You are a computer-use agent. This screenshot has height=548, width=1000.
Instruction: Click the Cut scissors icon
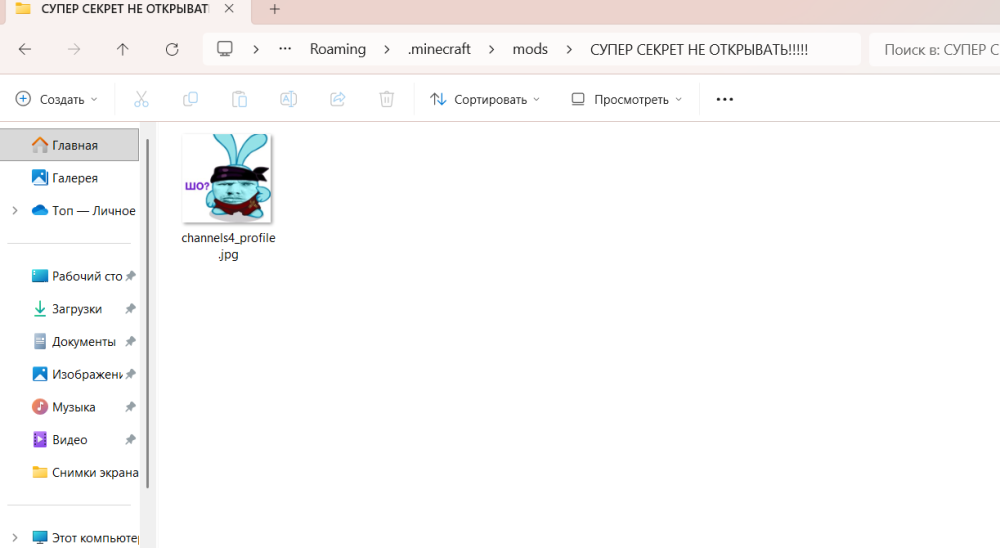142,99
